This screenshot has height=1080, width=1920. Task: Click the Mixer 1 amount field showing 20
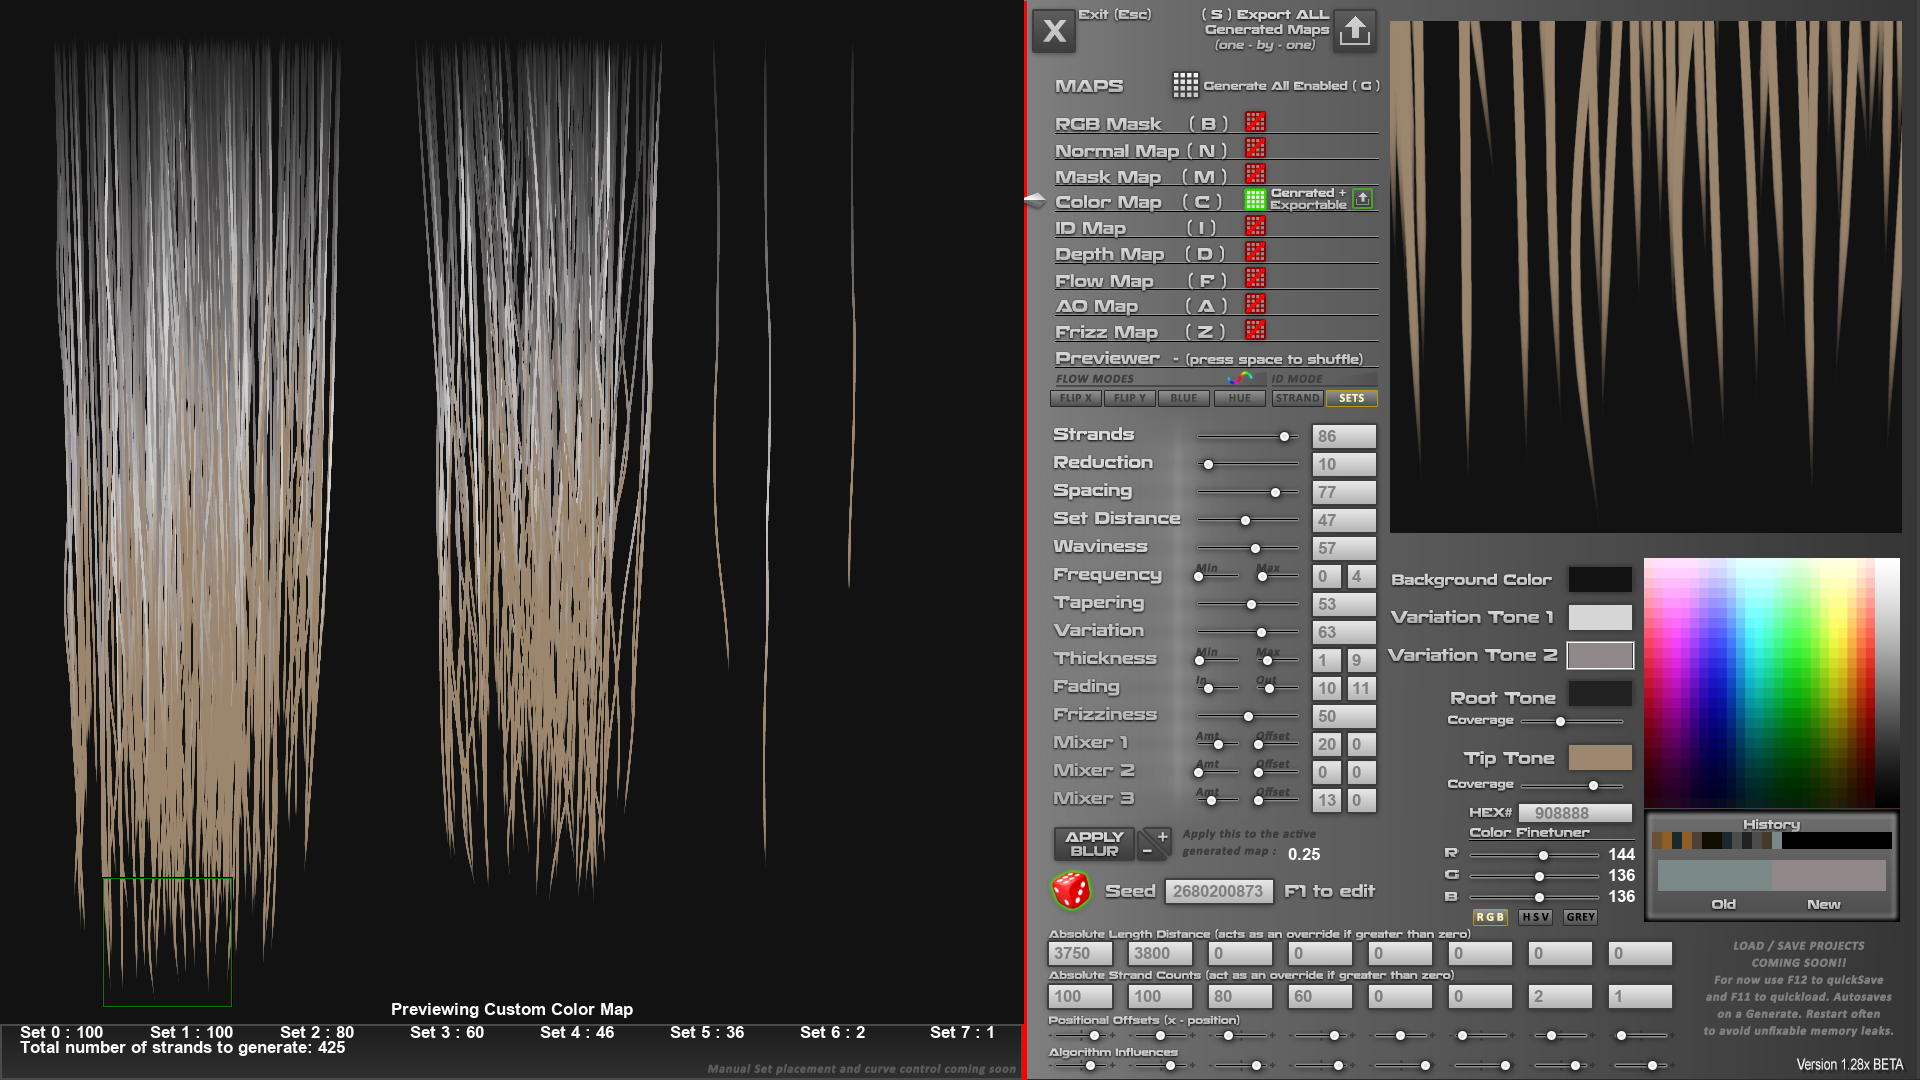[x=1326, y=744]
